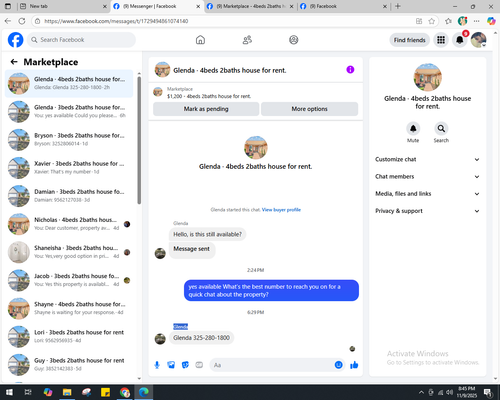This screenshot has height=400, width=500.
Task: Switch to the New tab browser tab
Action: (x=63, y=6)
